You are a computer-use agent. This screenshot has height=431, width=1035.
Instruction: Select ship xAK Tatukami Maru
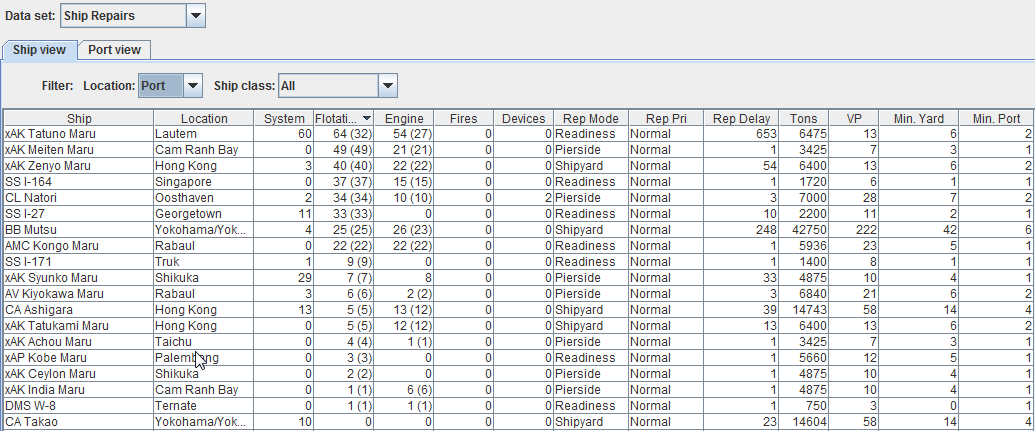coord(57,325)
